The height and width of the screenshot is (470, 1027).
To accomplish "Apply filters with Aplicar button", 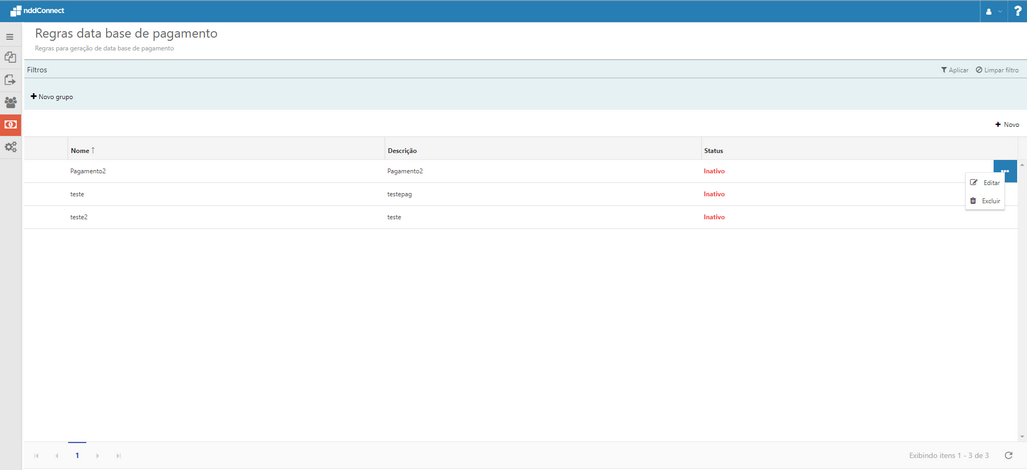I will pos(954,70).
